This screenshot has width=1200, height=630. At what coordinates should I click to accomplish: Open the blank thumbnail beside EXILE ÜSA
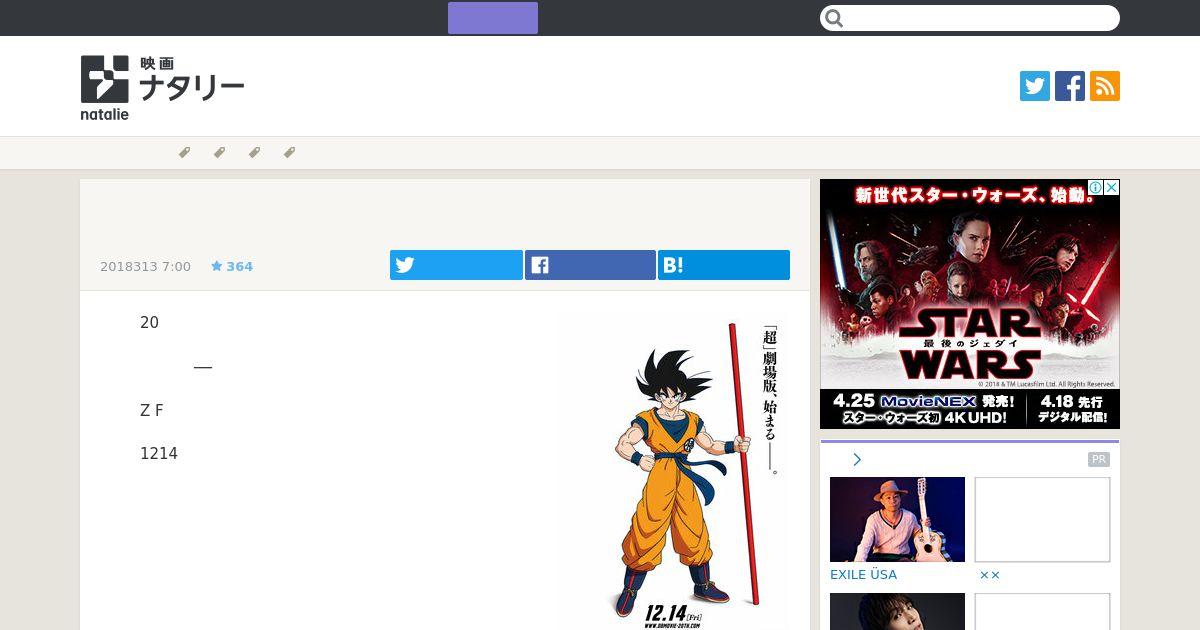pos(1042,519)
